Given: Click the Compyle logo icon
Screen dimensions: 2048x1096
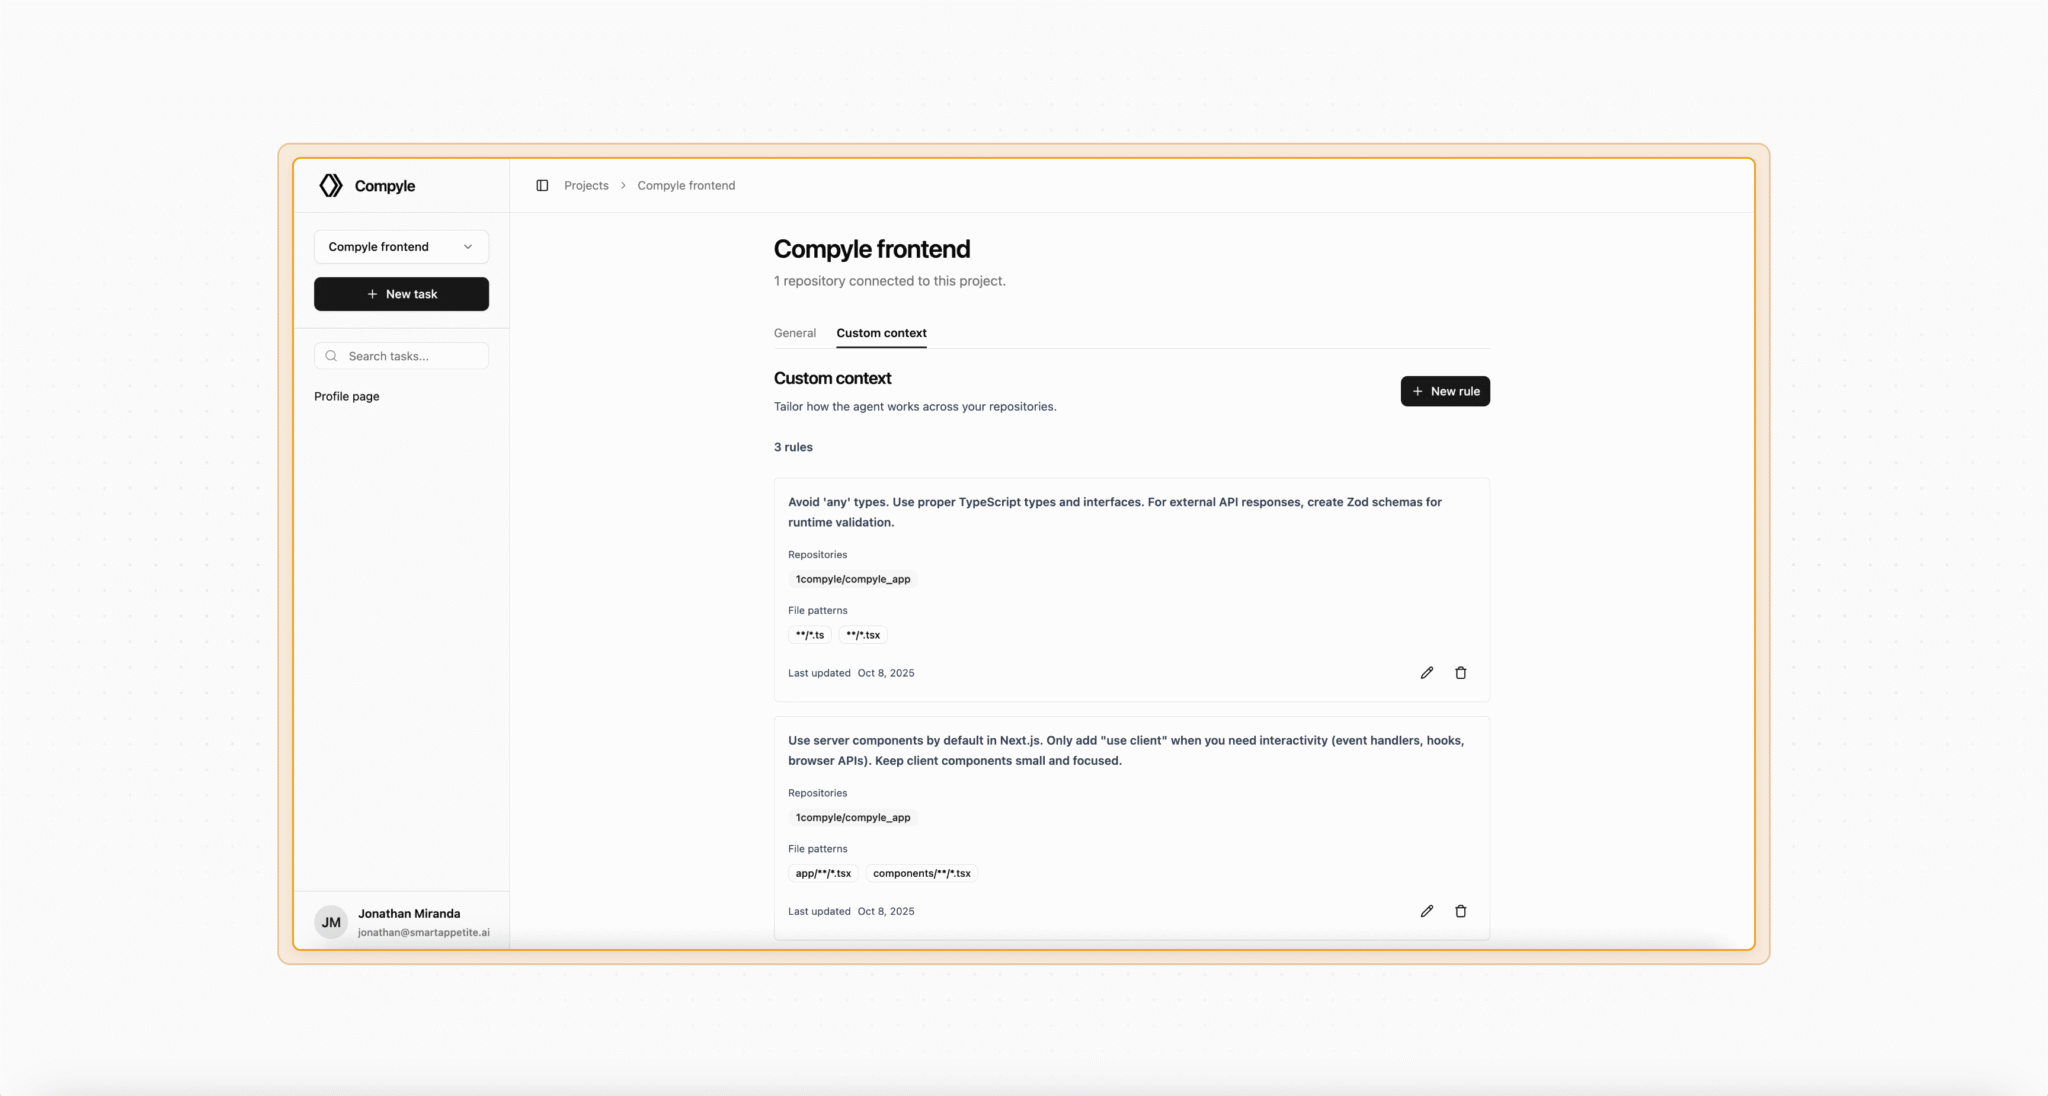Looking at the screenshot, I should point(331,186).
